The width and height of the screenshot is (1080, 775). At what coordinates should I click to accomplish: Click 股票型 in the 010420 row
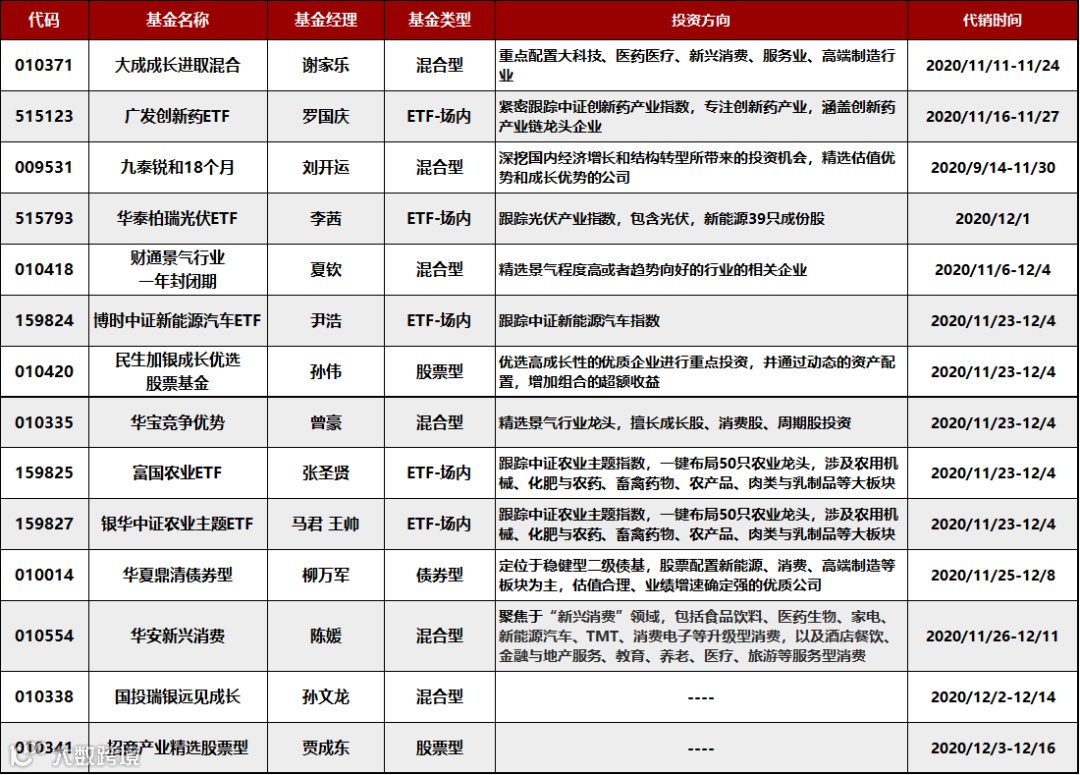pyautogui.click(x=439, y=371)
